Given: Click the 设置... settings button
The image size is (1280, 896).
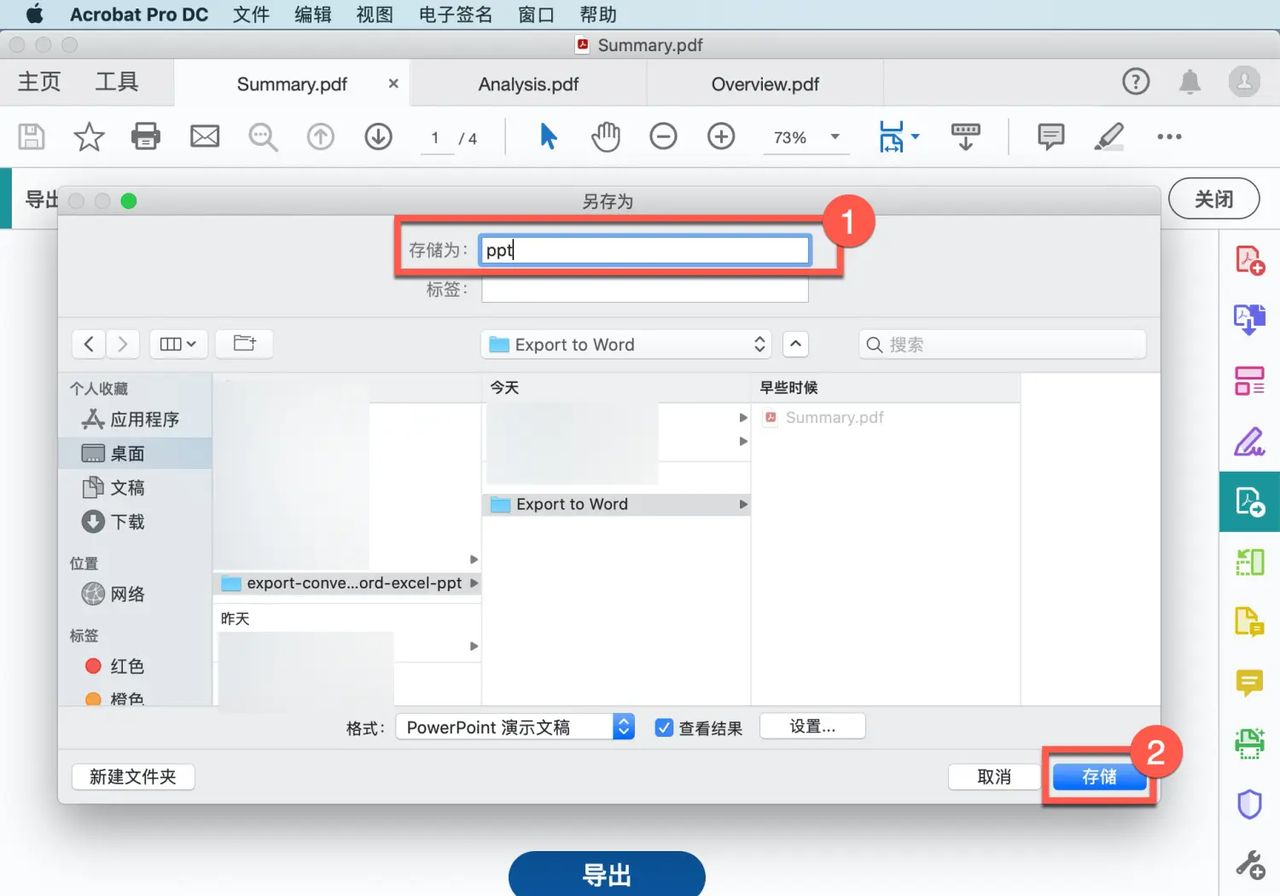Looking at the screenshot, I should [x=813, y=727].
